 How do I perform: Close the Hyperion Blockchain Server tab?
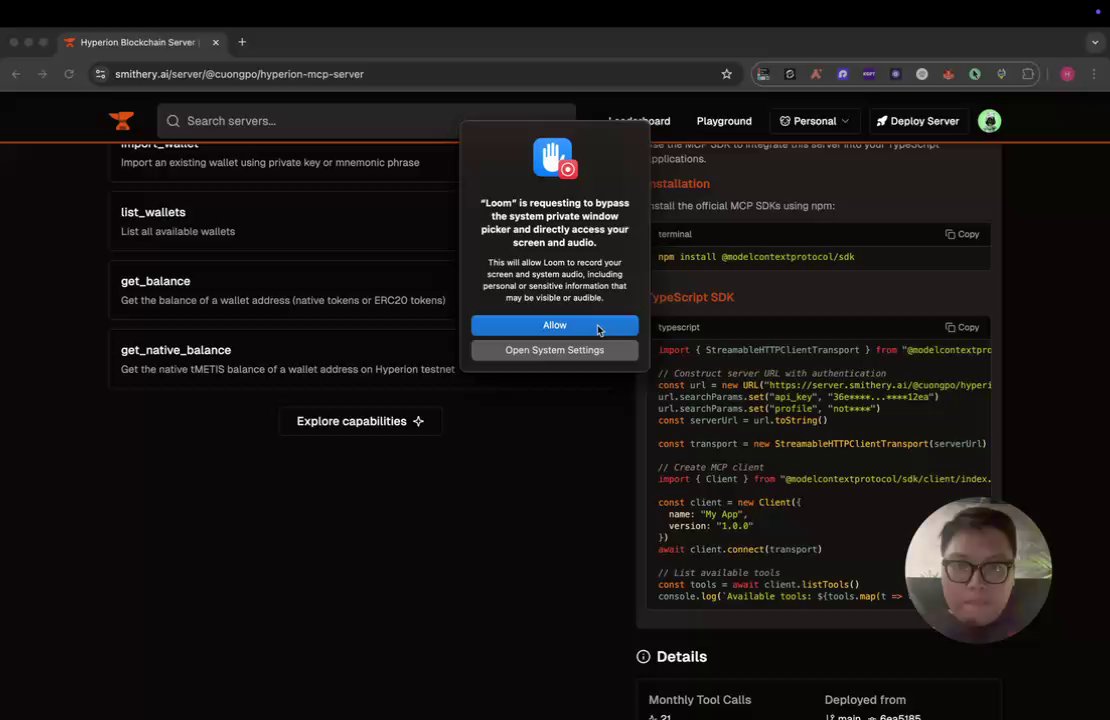[216, 42]
